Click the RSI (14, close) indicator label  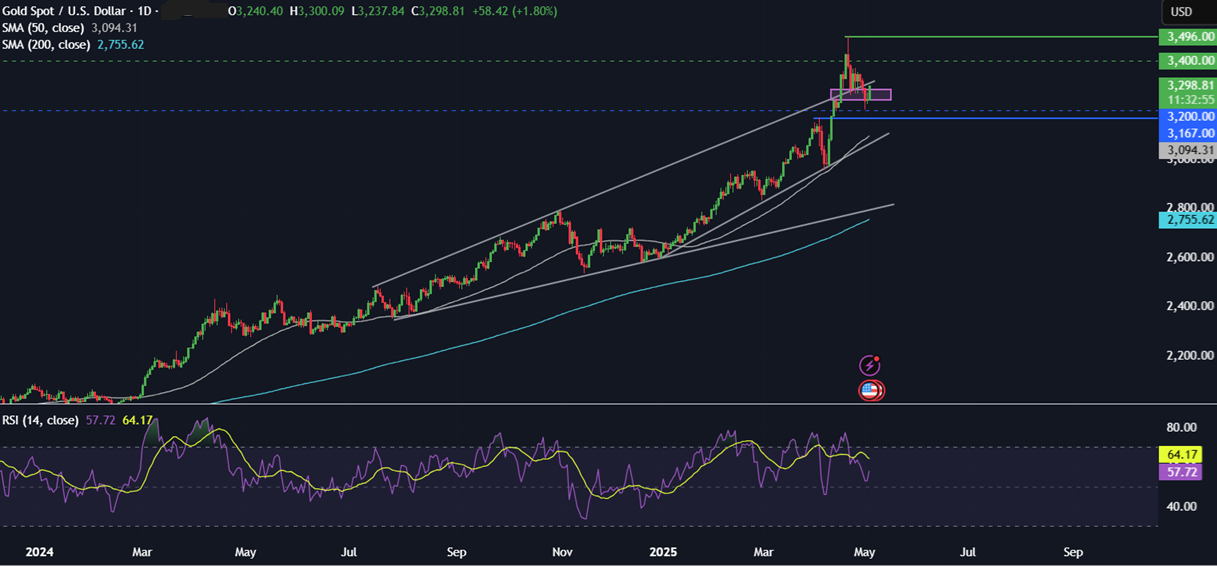[39, 421]
